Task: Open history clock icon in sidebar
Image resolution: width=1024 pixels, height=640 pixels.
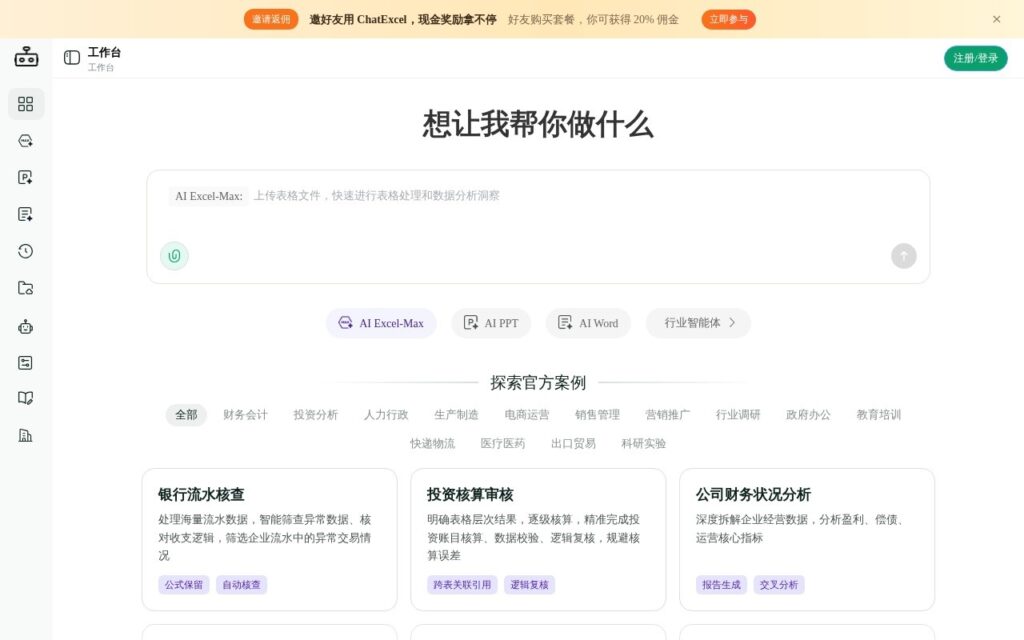Action: coord(25,251)
